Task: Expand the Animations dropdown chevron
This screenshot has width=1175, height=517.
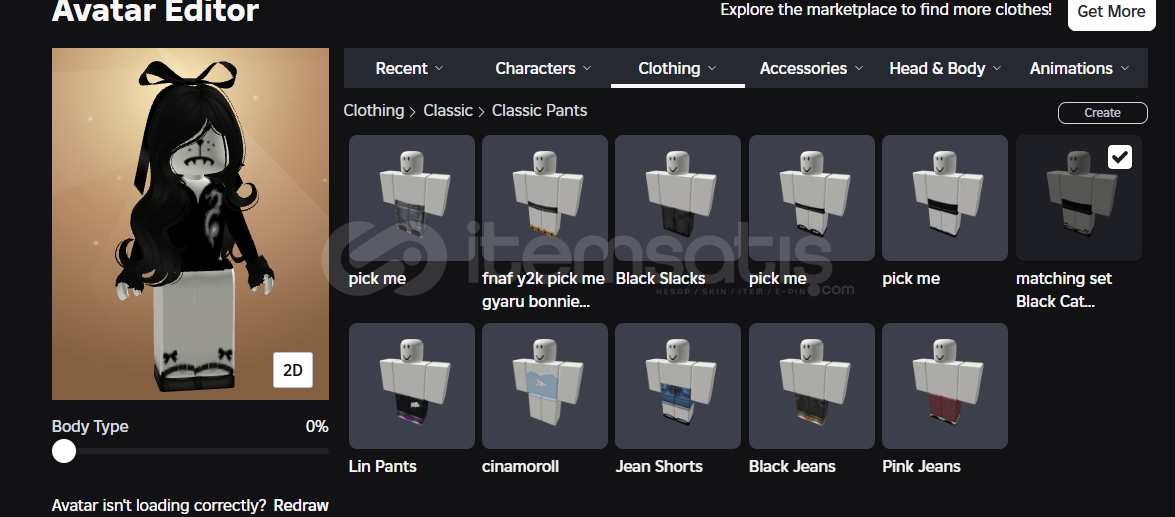Action: (1125, 68)
